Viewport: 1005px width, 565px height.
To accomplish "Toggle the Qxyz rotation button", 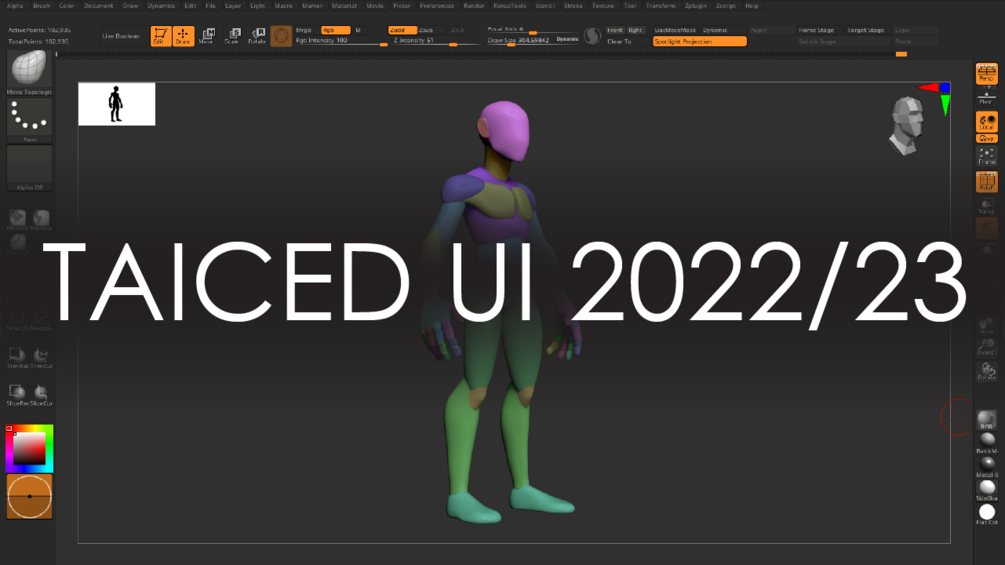I will 986,138.
